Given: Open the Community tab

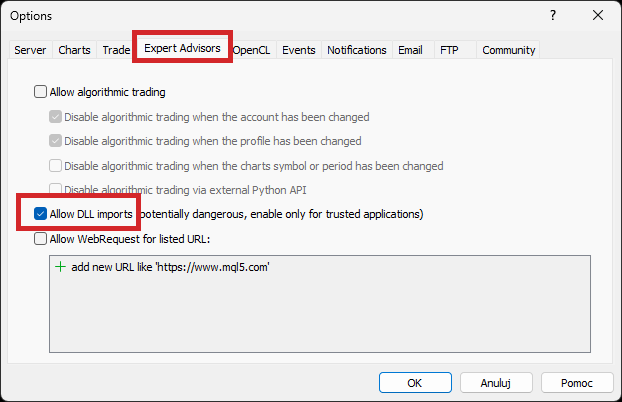Looking at the screenshot, I should (x=509, y=50).
